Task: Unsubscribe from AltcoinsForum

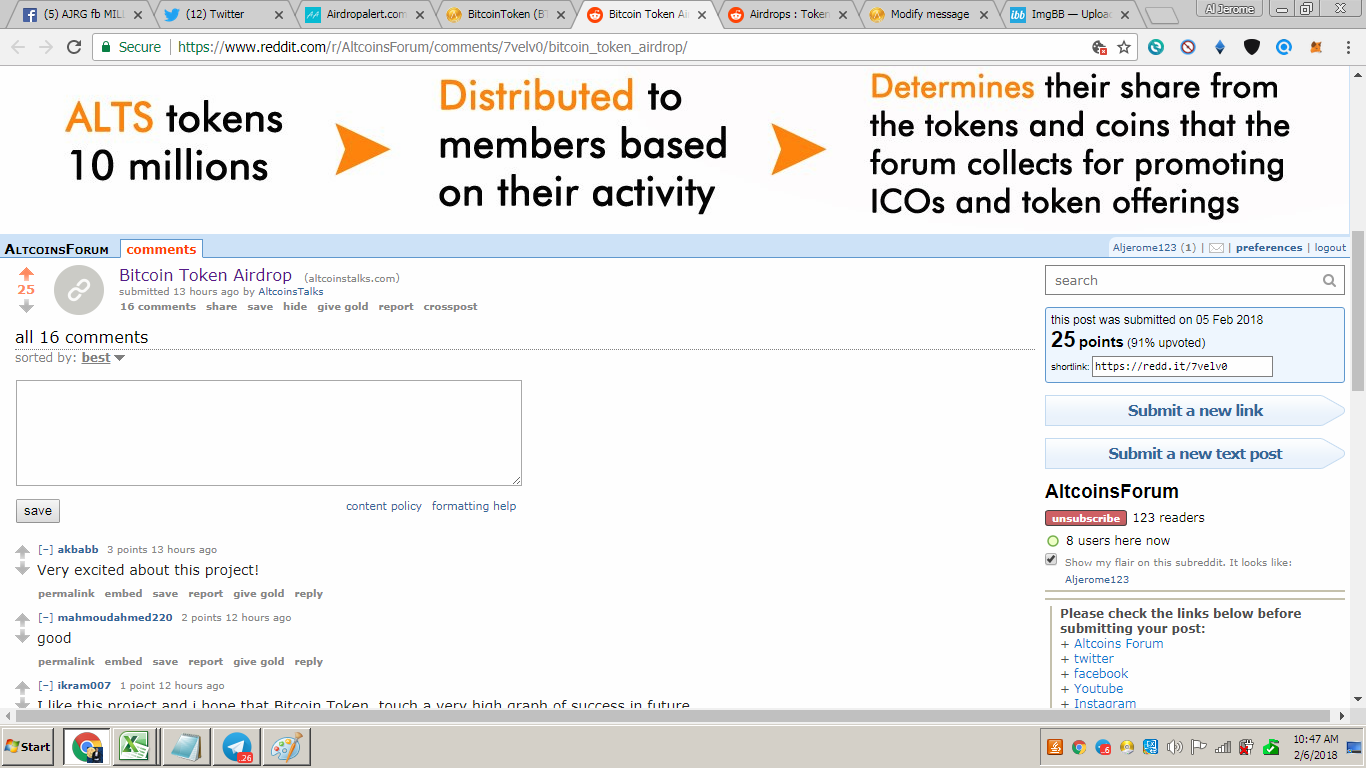Action: tap(1086, 518)
